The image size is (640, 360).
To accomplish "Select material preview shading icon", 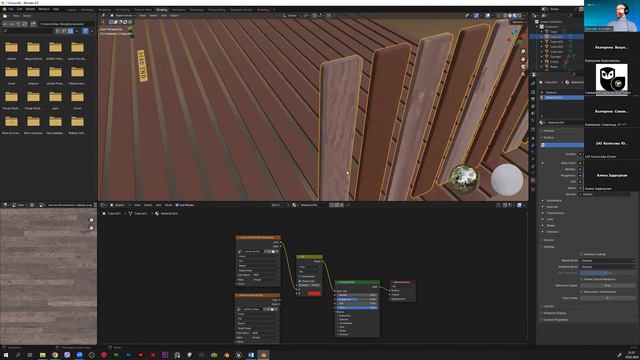I will pyautogui.click(x=515, y=16).
